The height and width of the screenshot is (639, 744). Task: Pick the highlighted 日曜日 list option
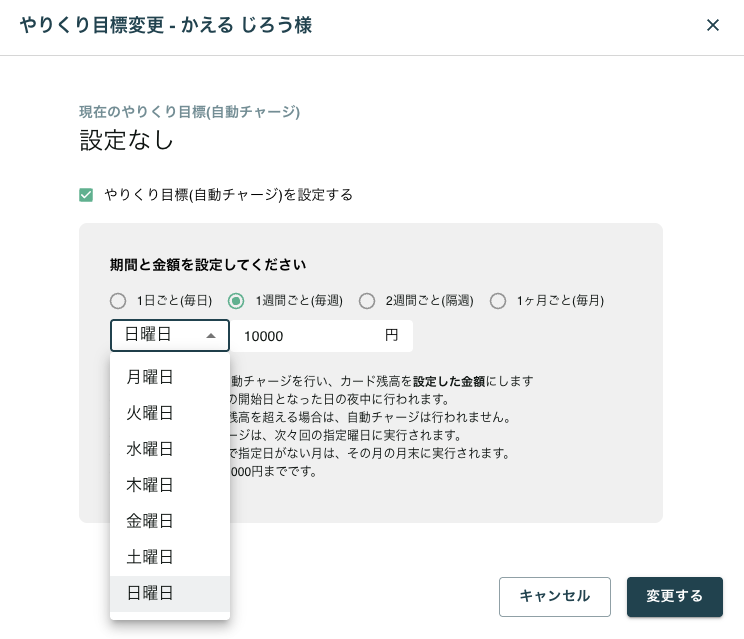click(x=150, y=593)
